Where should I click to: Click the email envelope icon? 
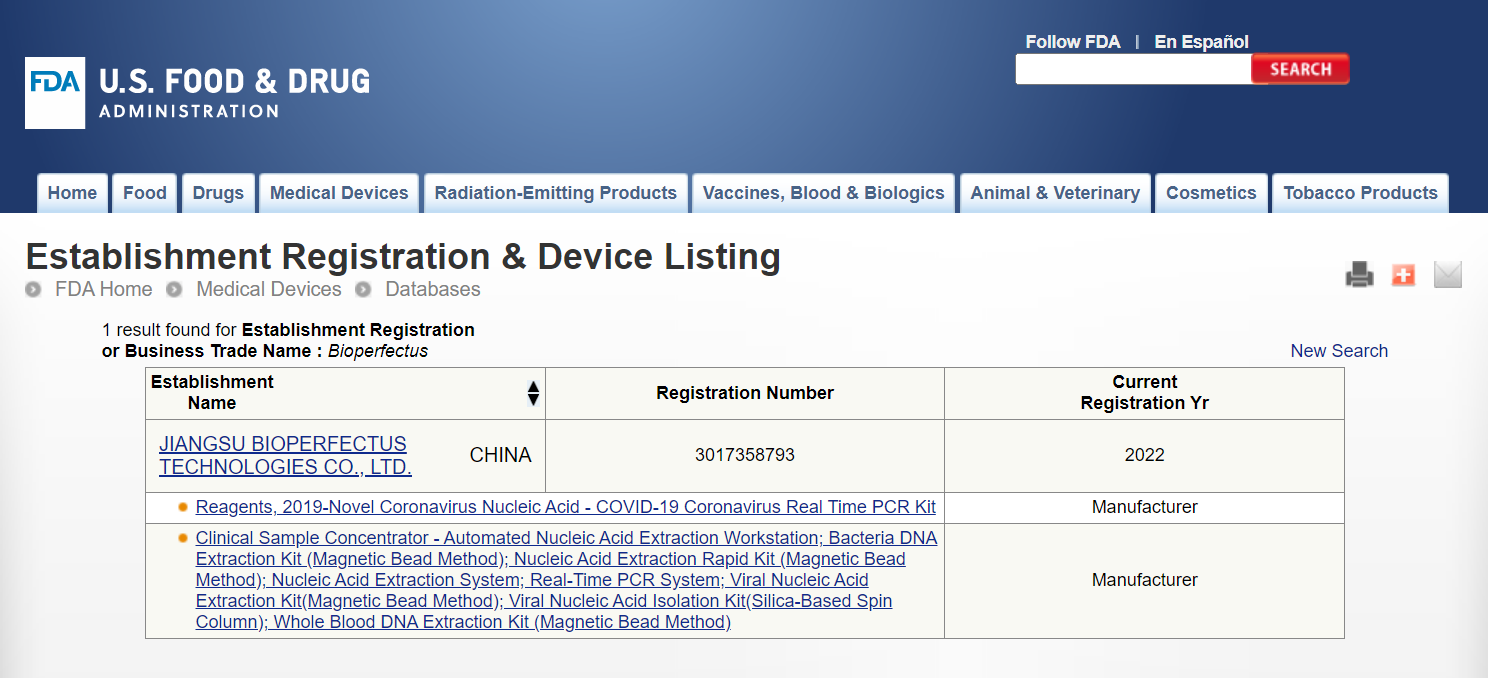point(1447,275)
